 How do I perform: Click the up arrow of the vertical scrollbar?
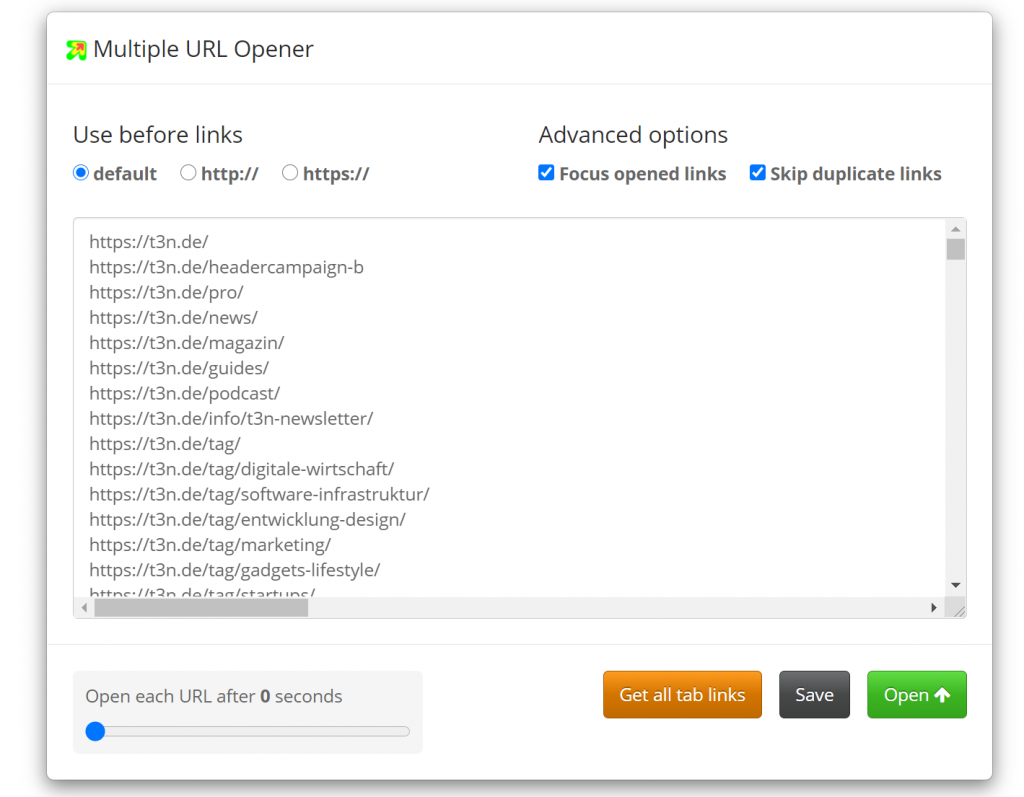click(x=957, y=228)
